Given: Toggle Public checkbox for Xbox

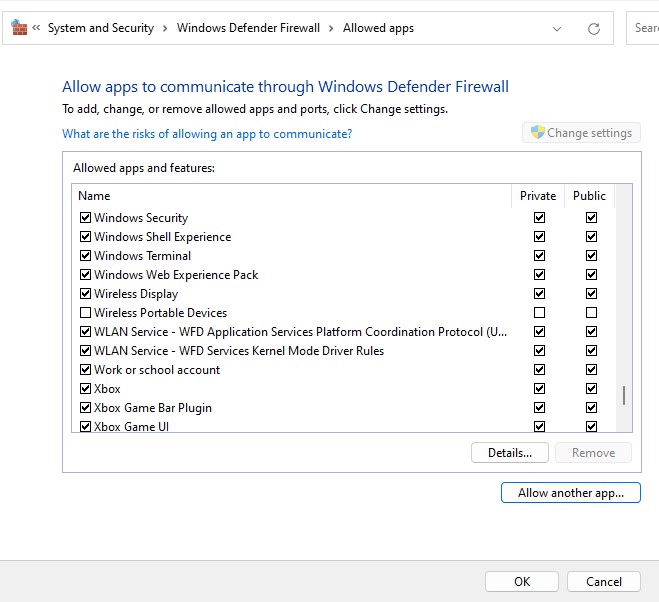Looking at the screenshot, I should 591,388.
